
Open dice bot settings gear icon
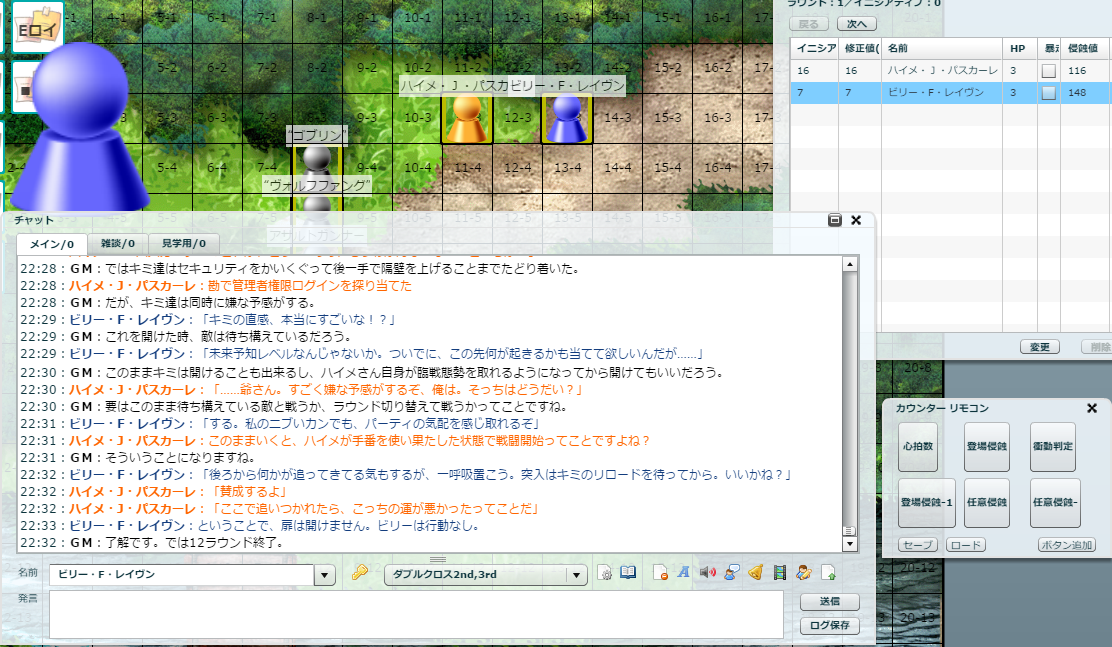coord(604,574)
